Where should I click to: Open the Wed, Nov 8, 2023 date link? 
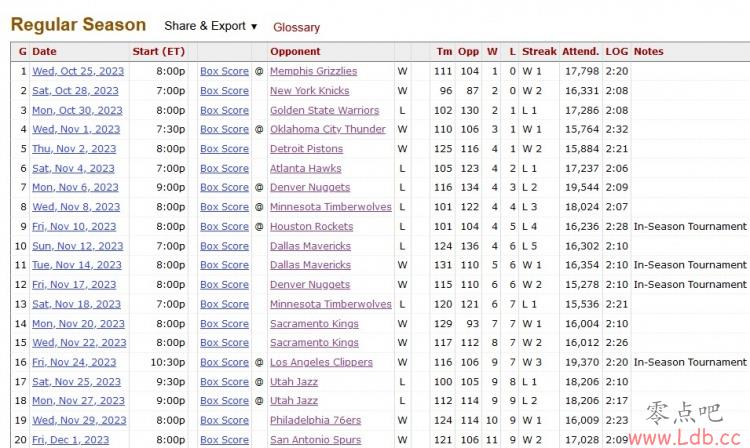pos(76,207)
